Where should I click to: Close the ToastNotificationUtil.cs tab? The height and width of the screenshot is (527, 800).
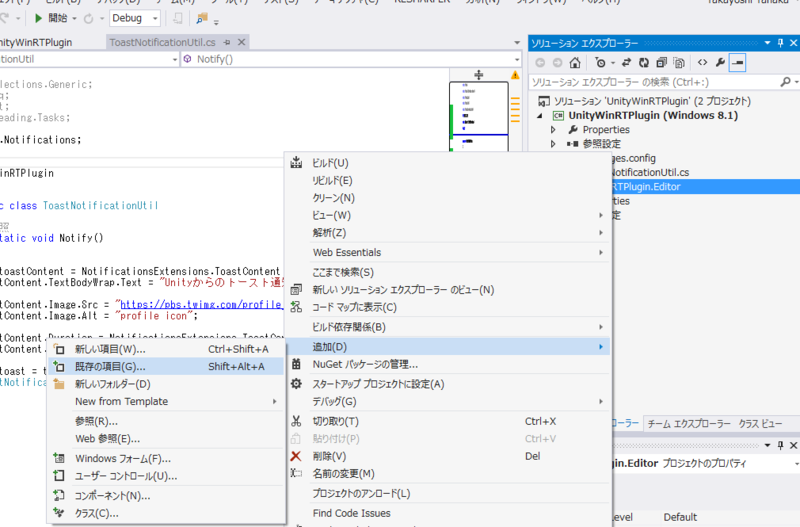click(x=242, y=42)
